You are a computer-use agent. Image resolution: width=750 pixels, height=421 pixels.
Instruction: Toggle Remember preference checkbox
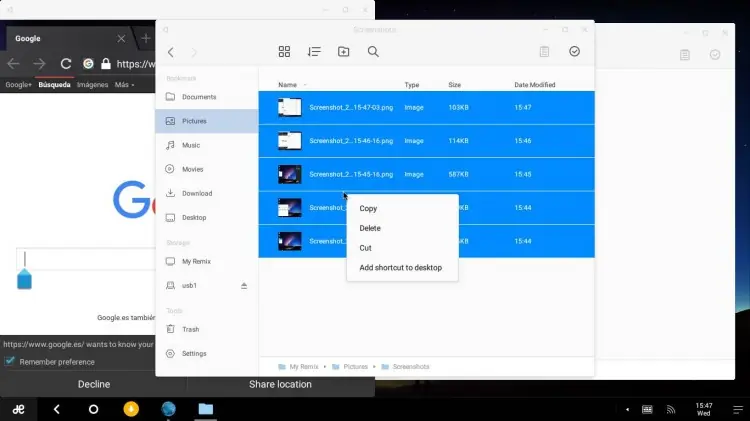10,361
